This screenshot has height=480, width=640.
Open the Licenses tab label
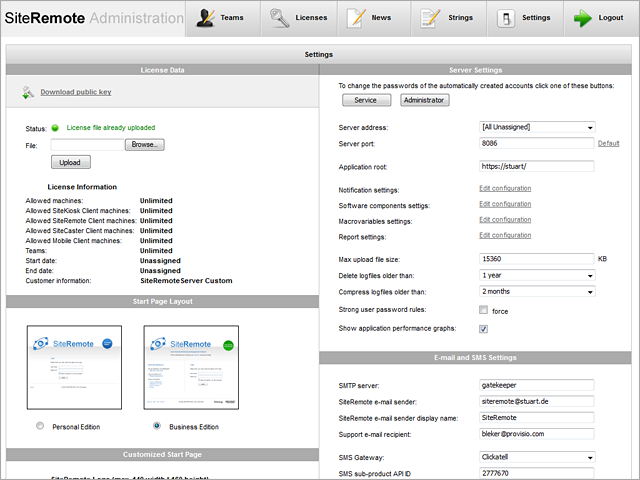(311, 18)
